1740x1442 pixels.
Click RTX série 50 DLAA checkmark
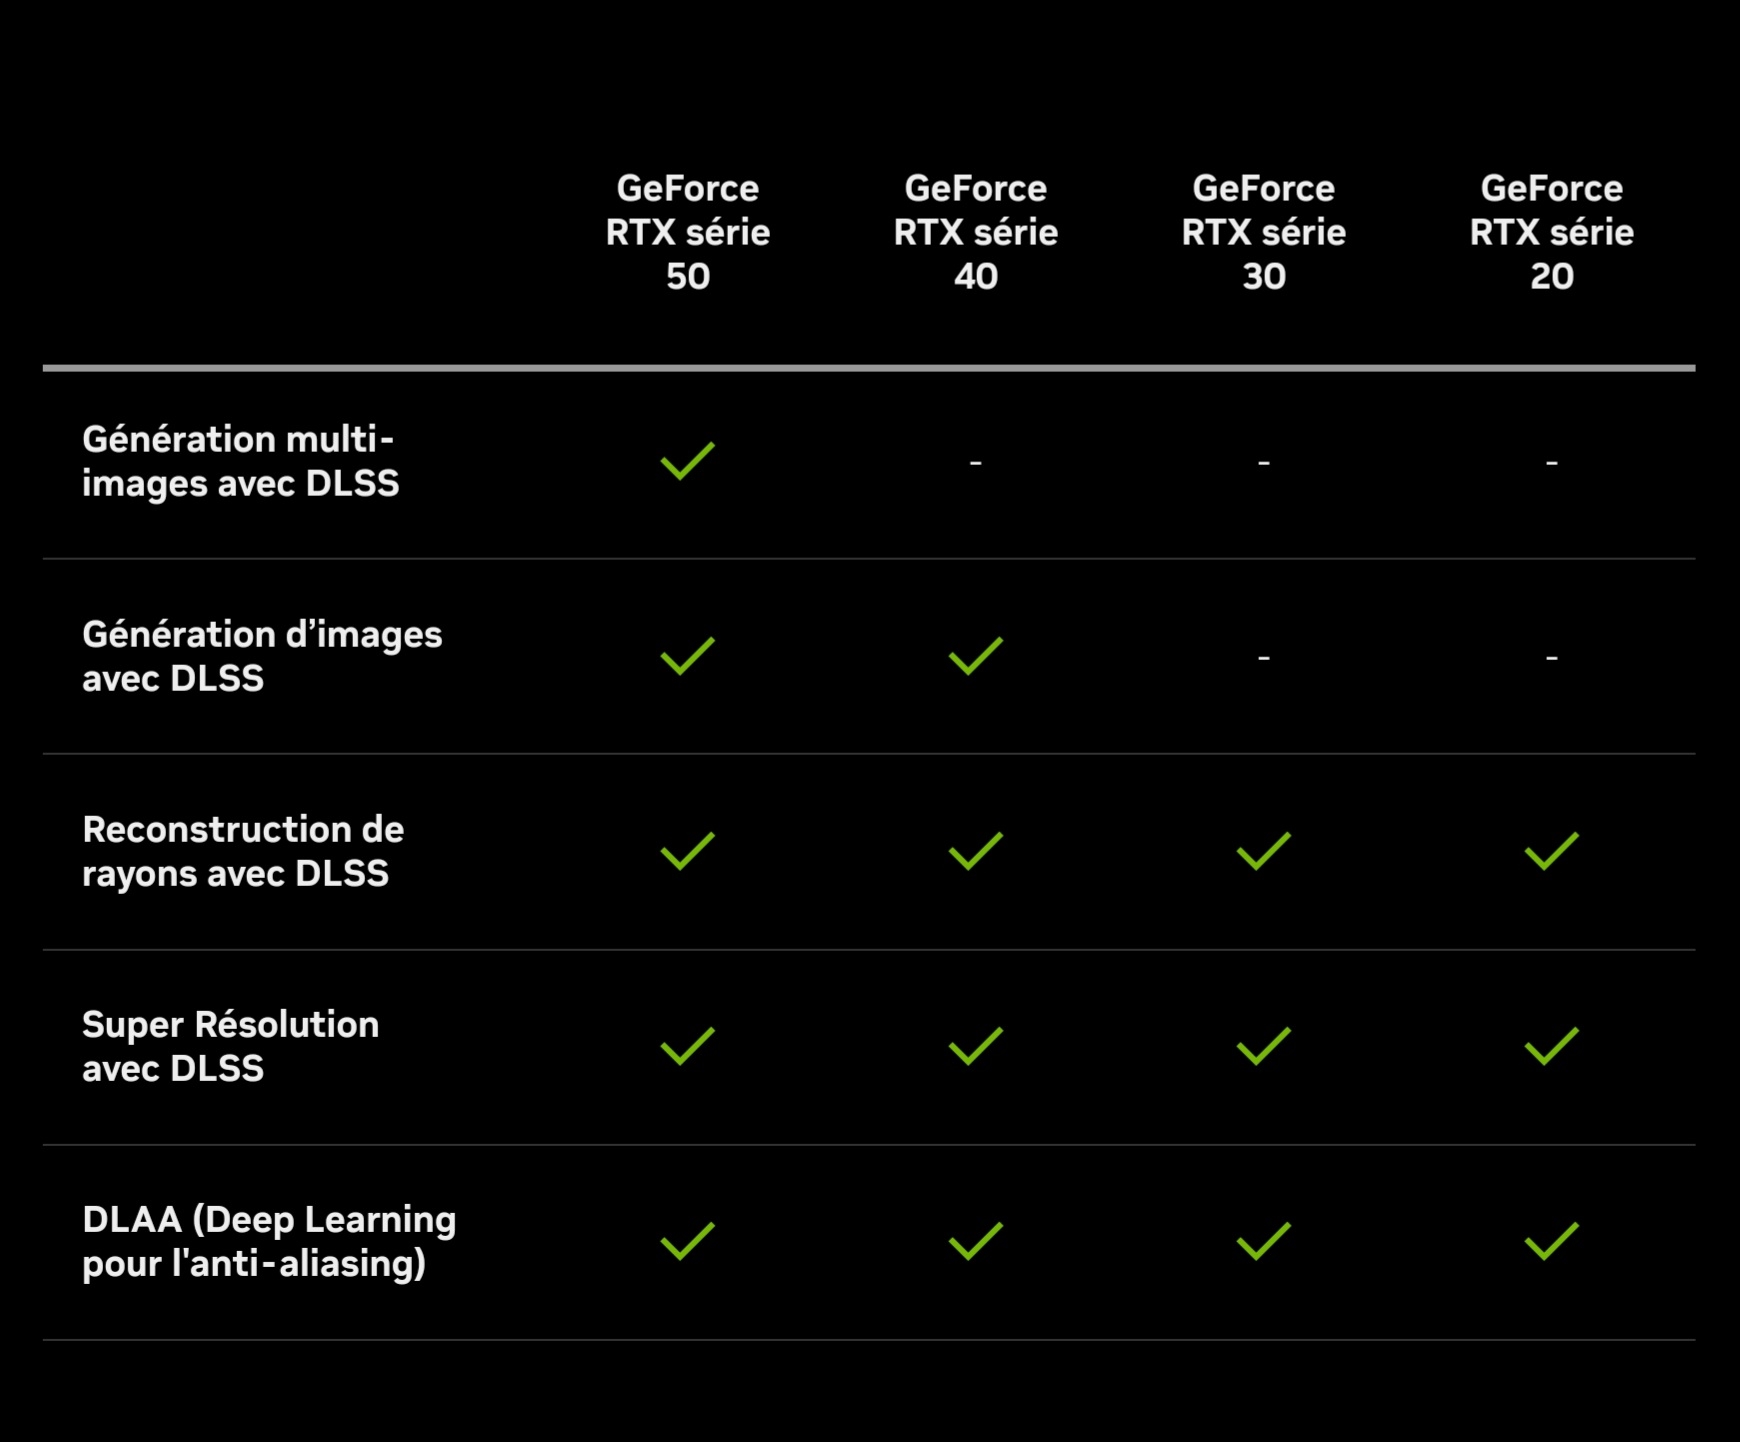pyautogui.click(x=688, y=1241)
